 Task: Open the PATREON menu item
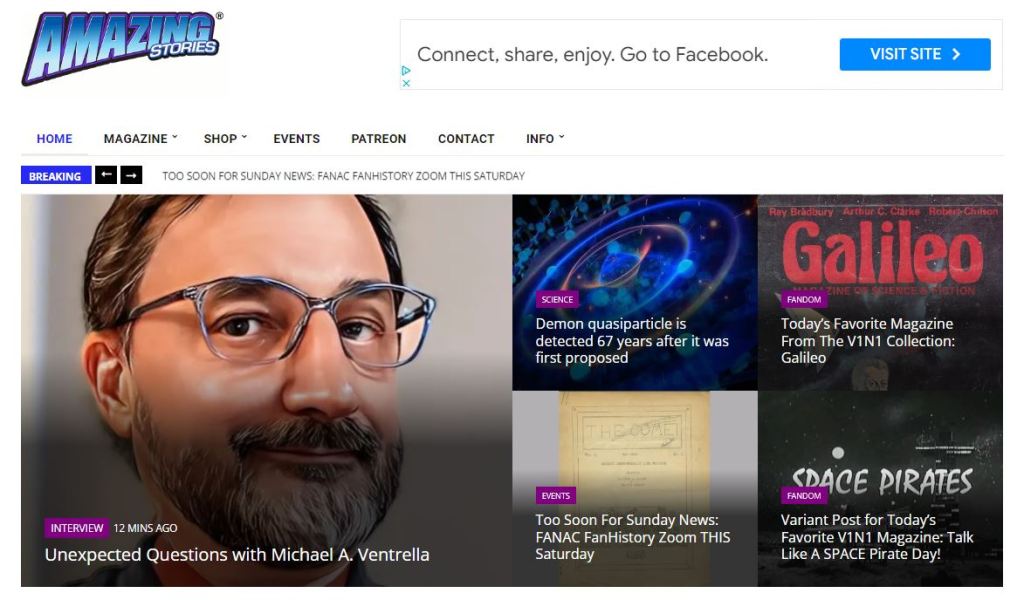379,138
